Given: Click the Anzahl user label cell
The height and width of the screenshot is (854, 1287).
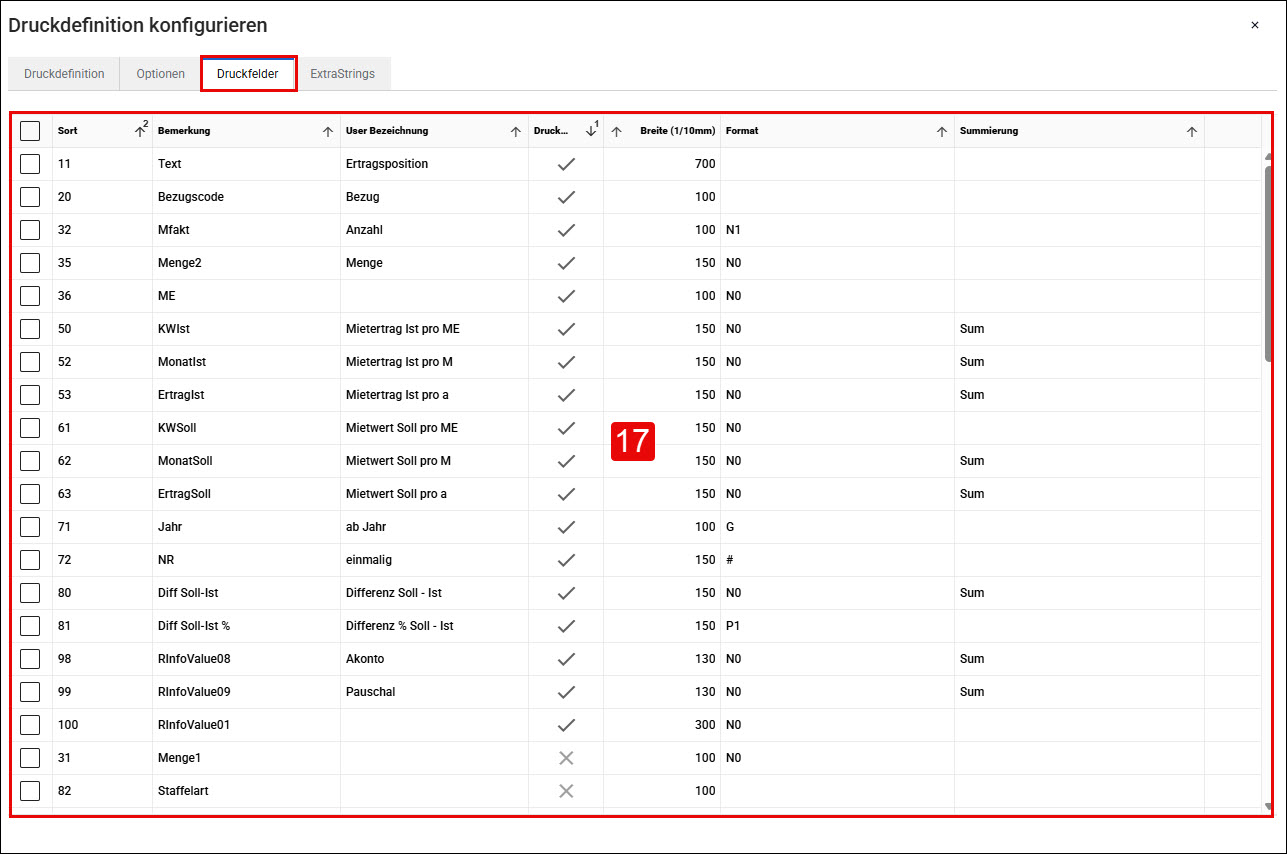Looking at the screenshot, I should tap(434, 230).
